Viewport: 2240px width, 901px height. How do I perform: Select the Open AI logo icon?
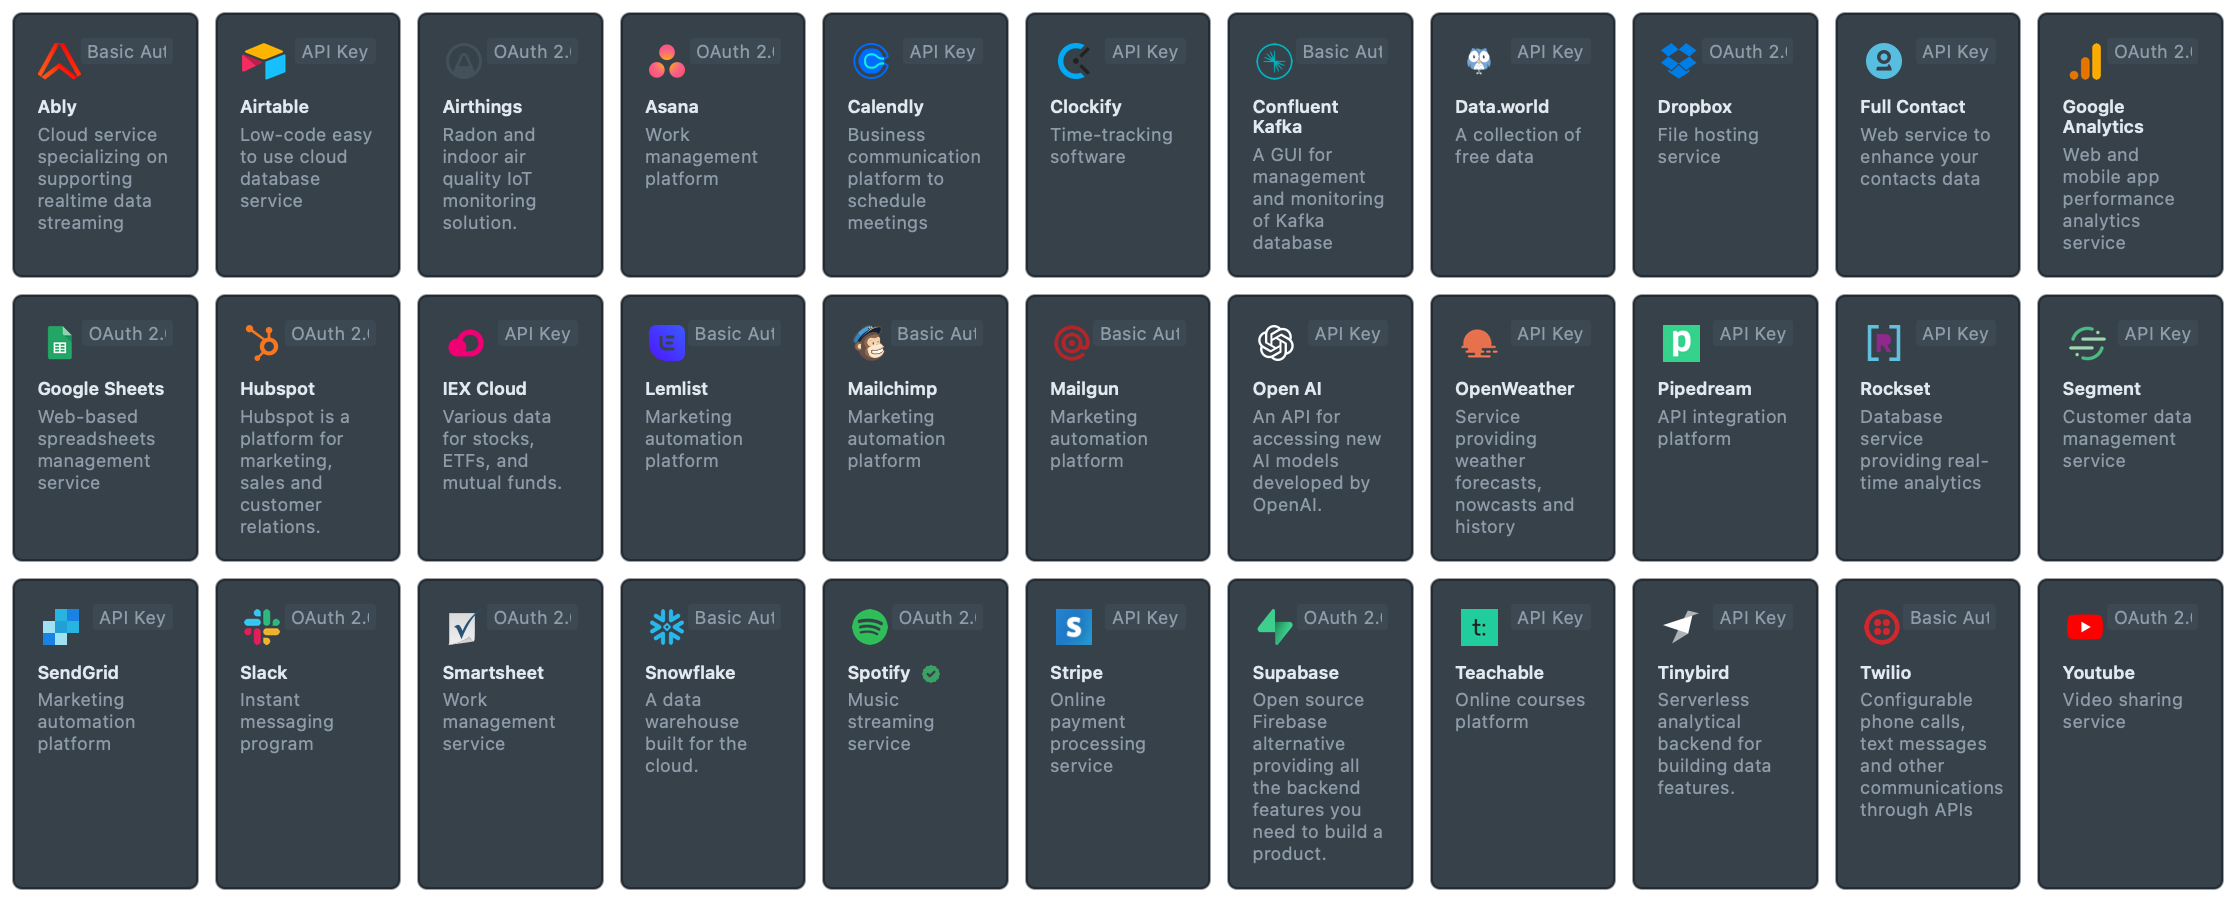[1276, 343]
